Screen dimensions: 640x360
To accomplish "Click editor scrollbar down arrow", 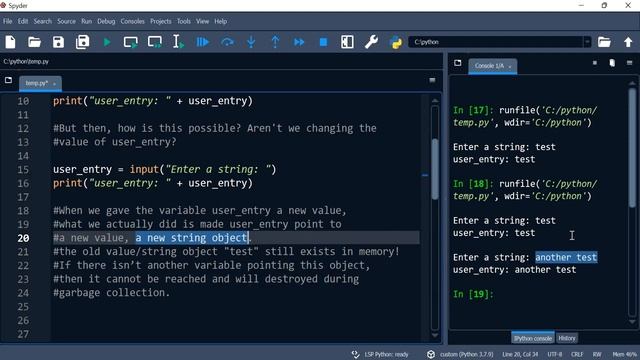I will [435, 335].
